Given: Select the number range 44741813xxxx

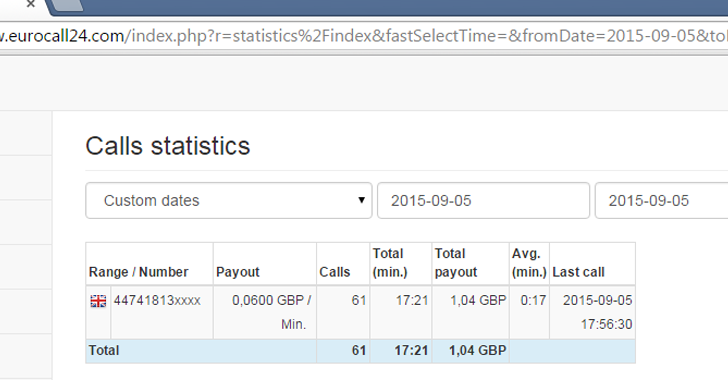Looking at the screenshot, I should coord(157,301).
